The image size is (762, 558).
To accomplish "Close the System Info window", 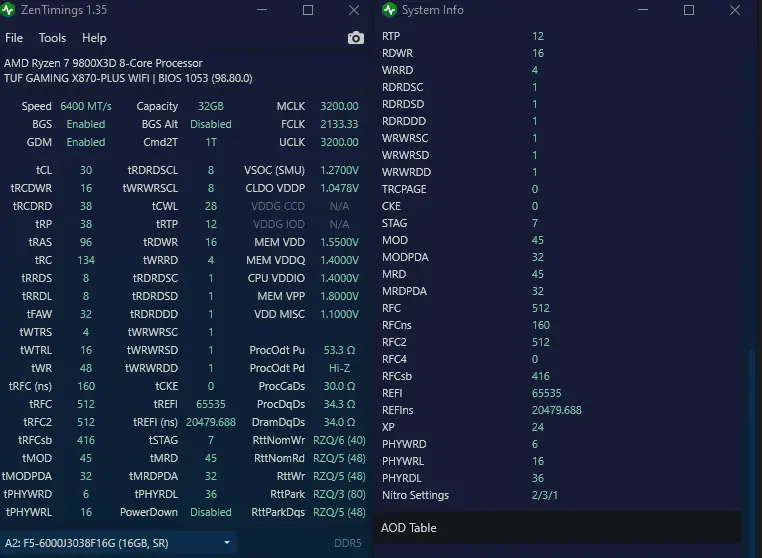I will coord(735,10).
